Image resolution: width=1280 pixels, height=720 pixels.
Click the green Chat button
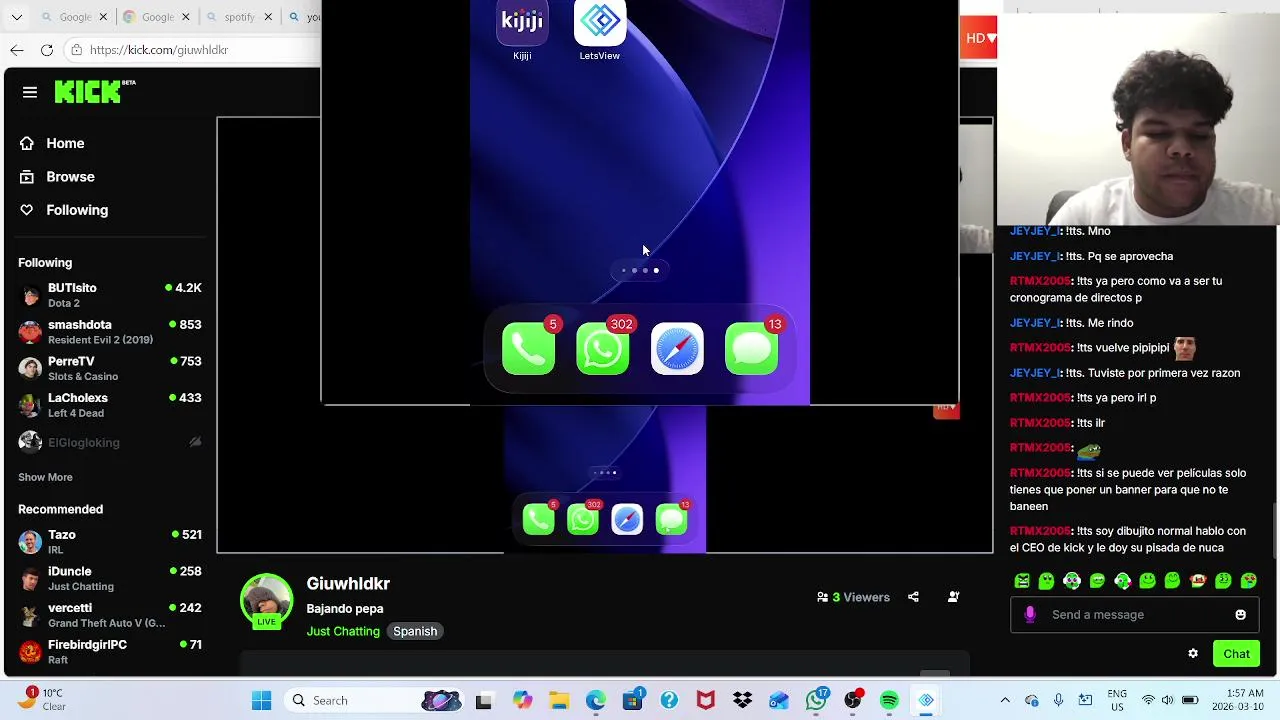(1236, 654)
